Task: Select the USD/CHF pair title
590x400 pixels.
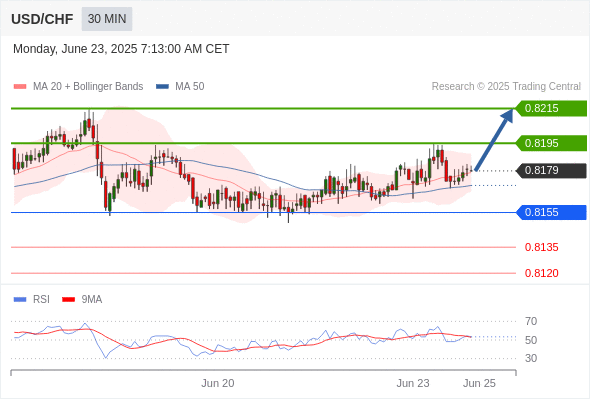Action: 42,19
